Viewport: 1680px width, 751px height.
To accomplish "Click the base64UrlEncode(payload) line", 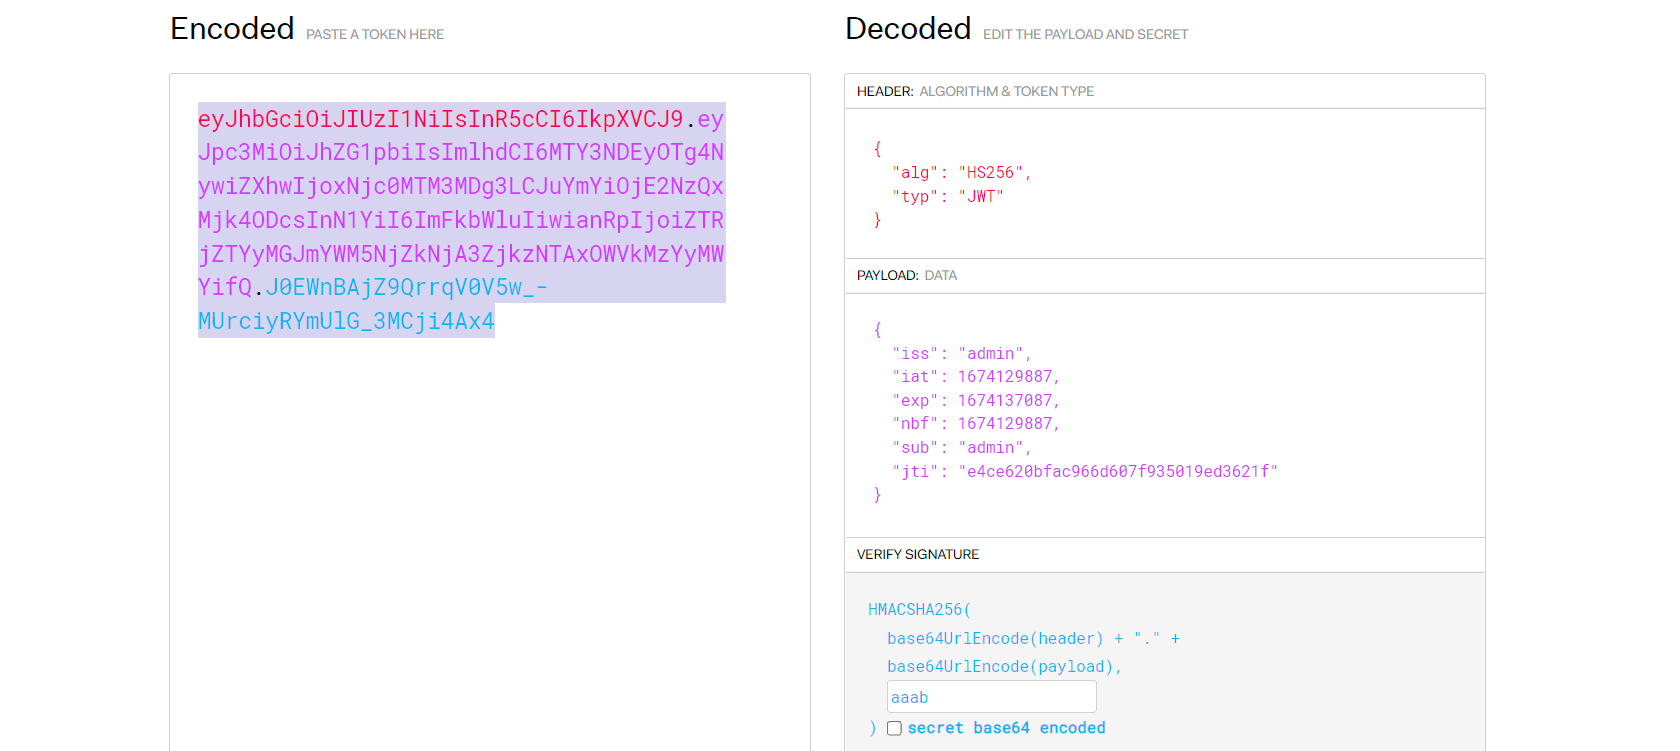I will tap(1003, 666).
